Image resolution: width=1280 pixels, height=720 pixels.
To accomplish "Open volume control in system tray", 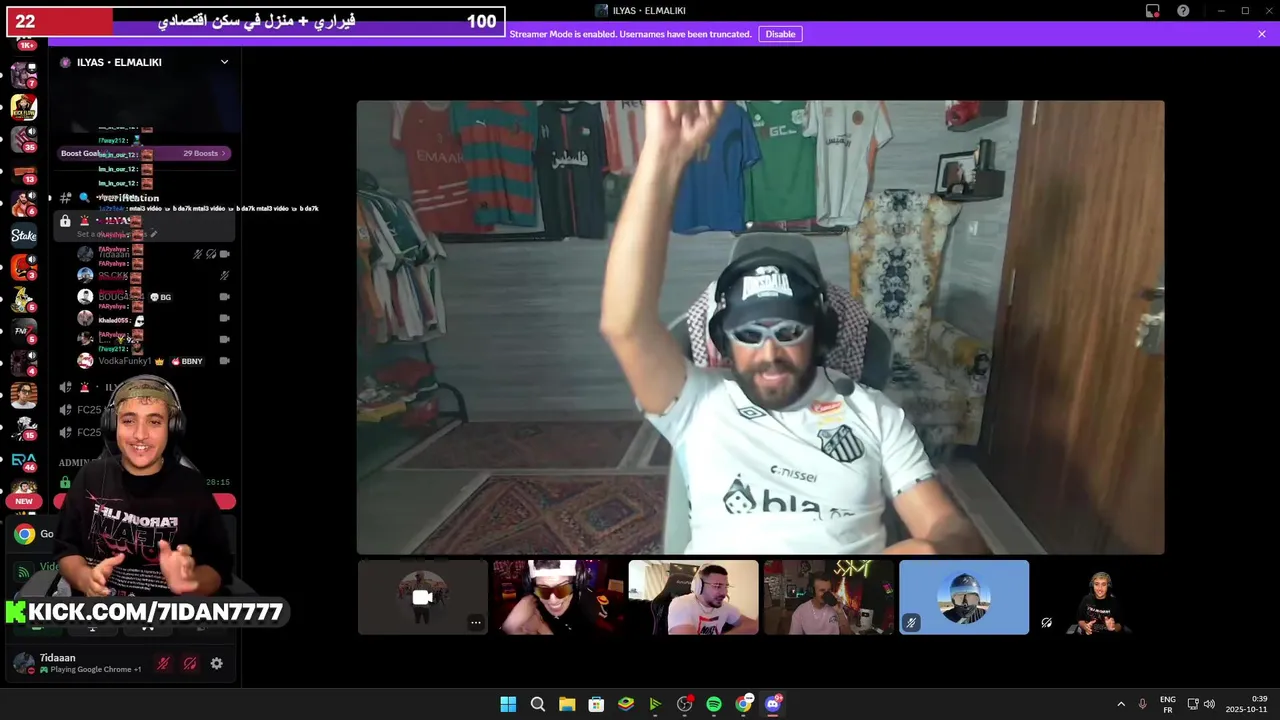I will pos(1209,704).
